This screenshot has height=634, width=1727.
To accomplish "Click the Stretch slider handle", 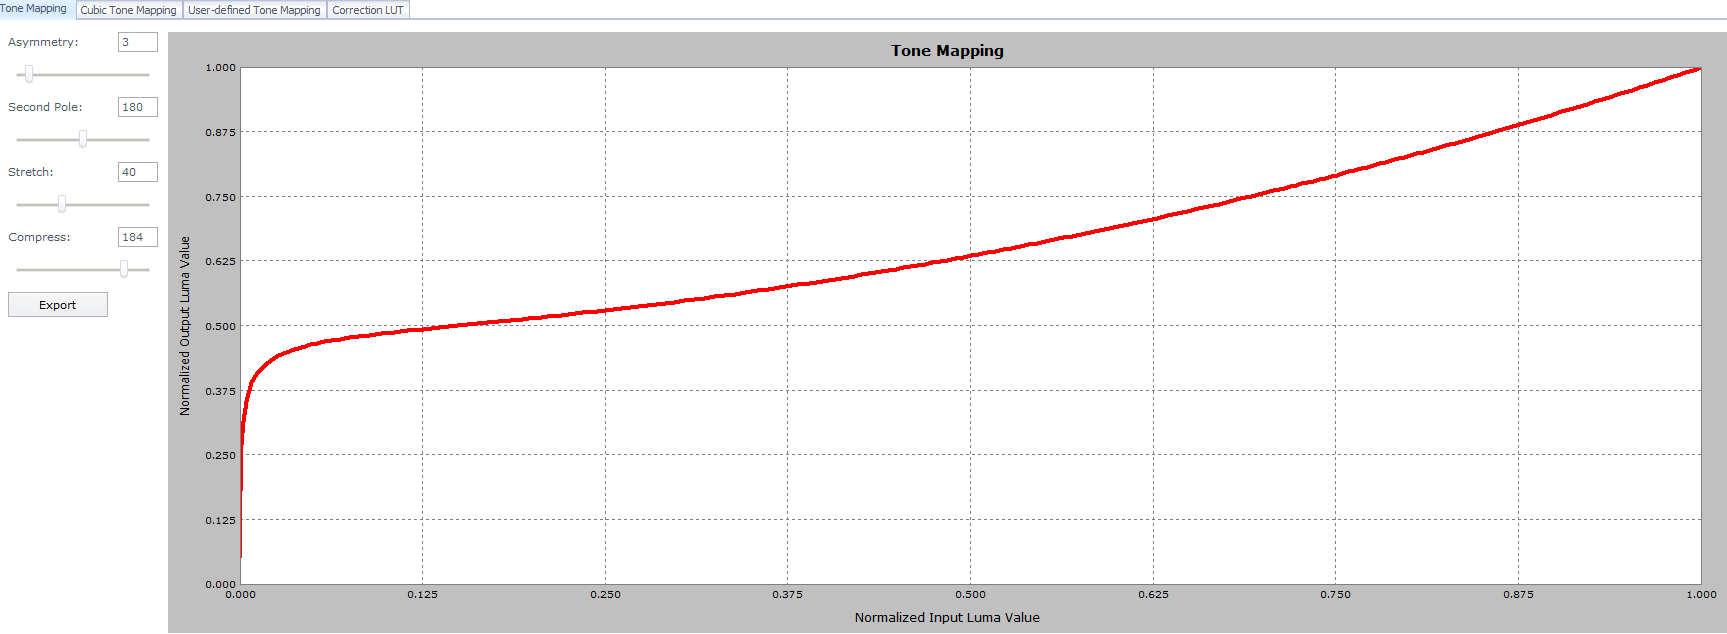I will tap(62, 204).
